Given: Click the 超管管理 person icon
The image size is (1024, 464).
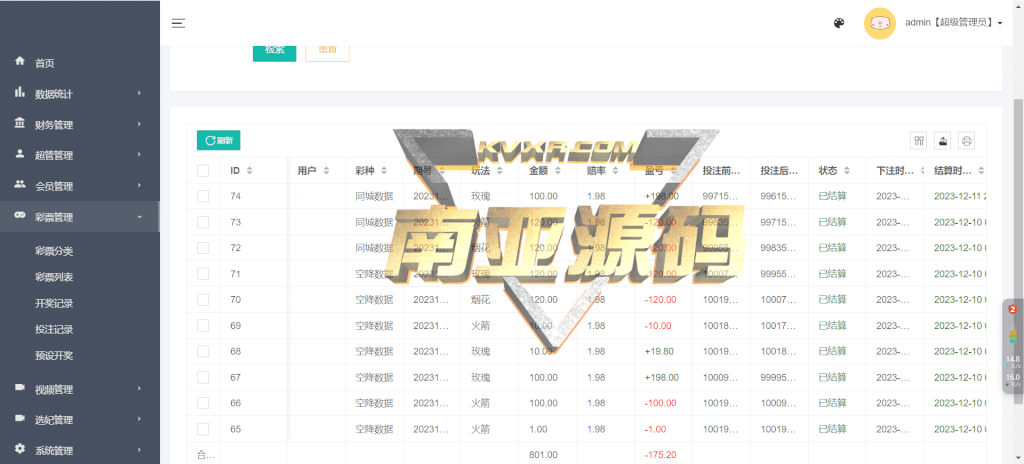Looking at the screenshot, I should 20,153.
